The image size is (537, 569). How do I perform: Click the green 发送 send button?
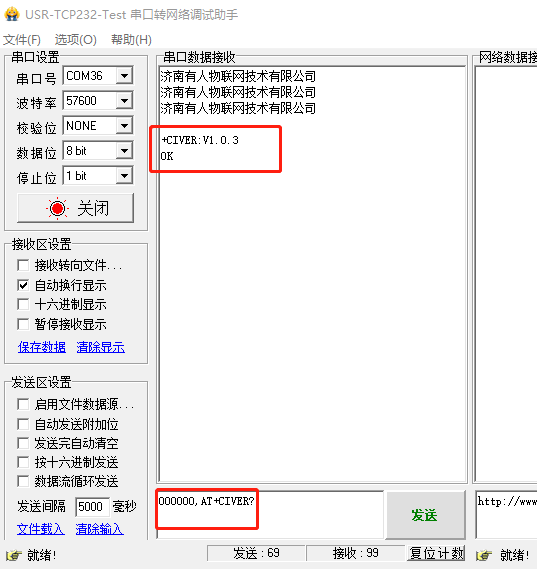pyautogui.click(x=425, y=515)
